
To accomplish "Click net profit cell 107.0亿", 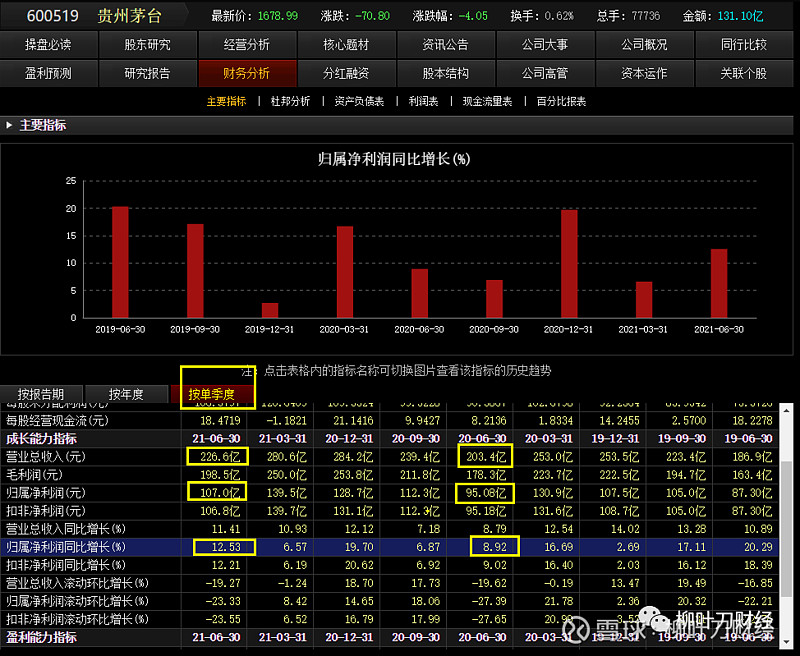I will pyautogui.click(x=220, y=493).
